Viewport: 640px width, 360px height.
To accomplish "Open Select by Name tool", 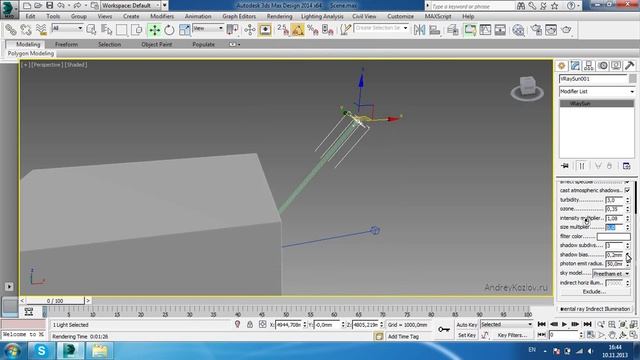I will click(107, 30).
